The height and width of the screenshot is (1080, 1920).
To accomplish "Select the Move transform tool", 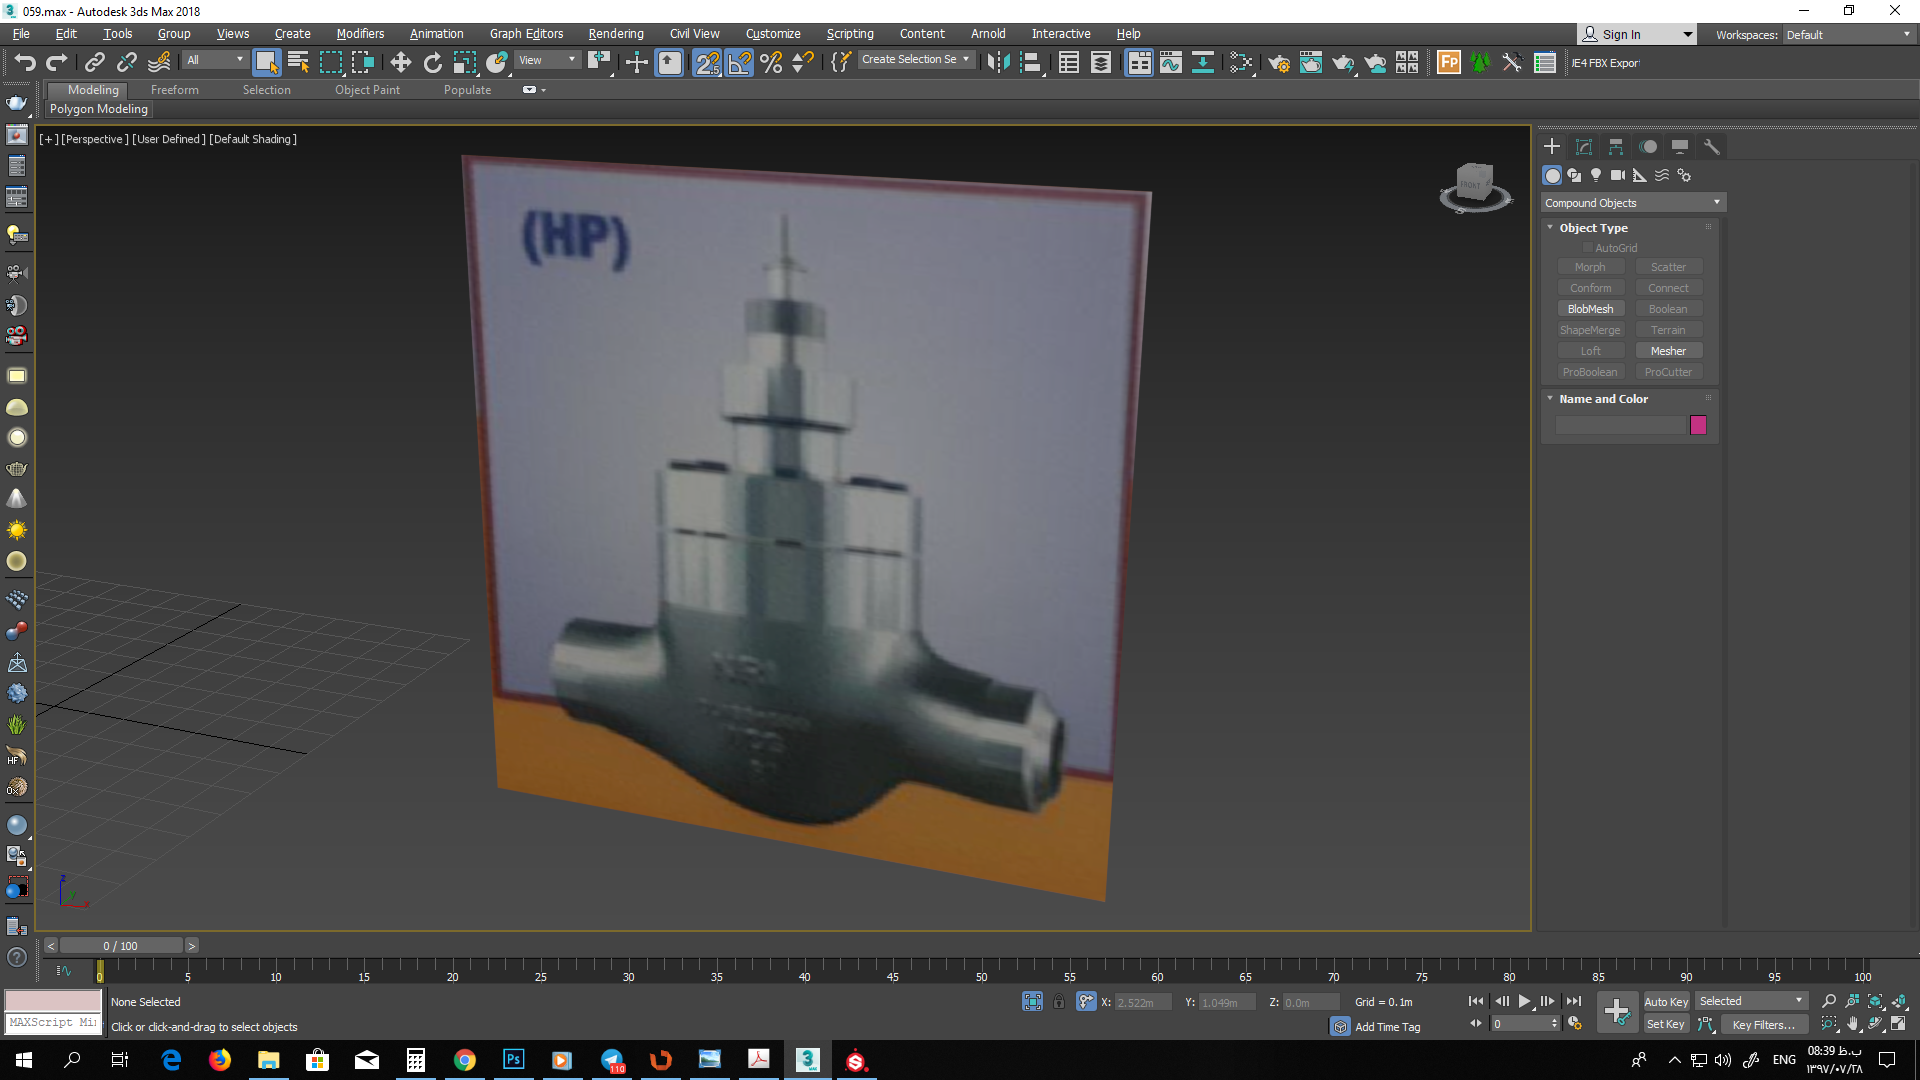I will pos(400,63).
